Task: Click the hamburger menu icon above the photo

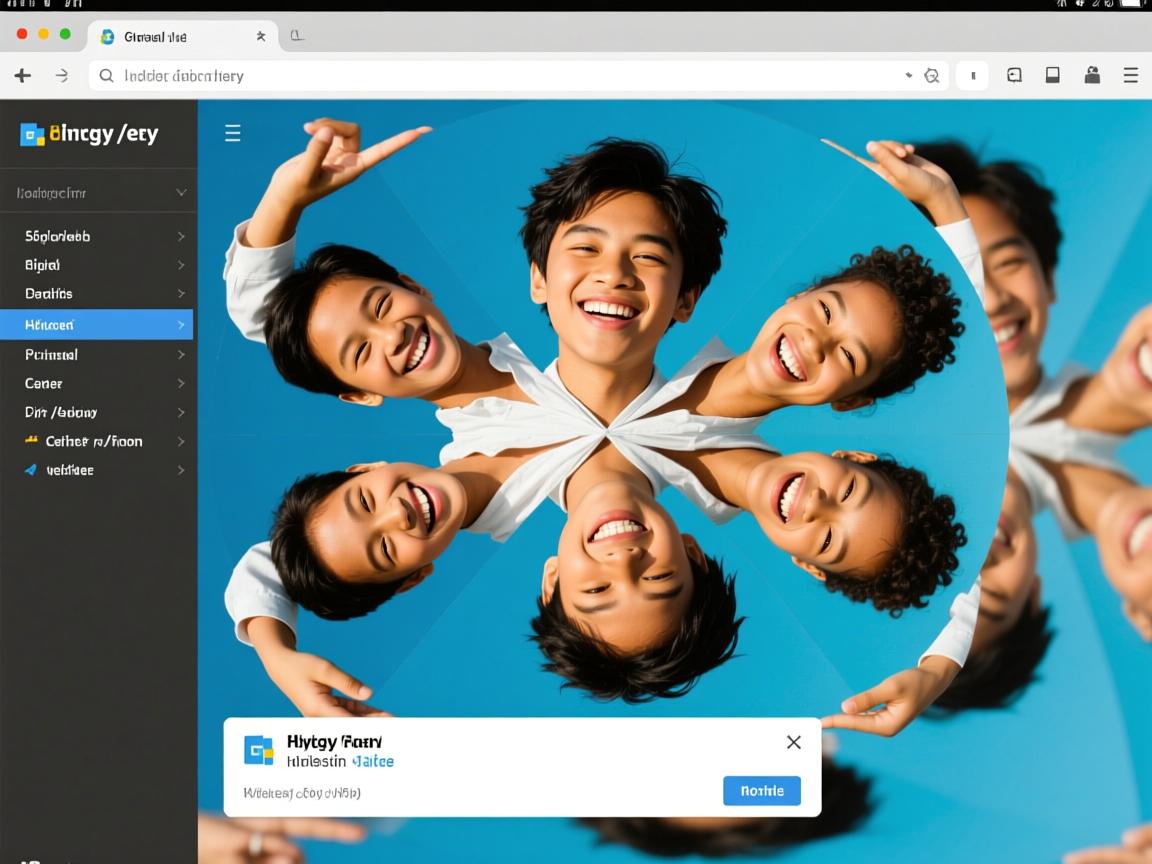Action: [x=232, y=134]
